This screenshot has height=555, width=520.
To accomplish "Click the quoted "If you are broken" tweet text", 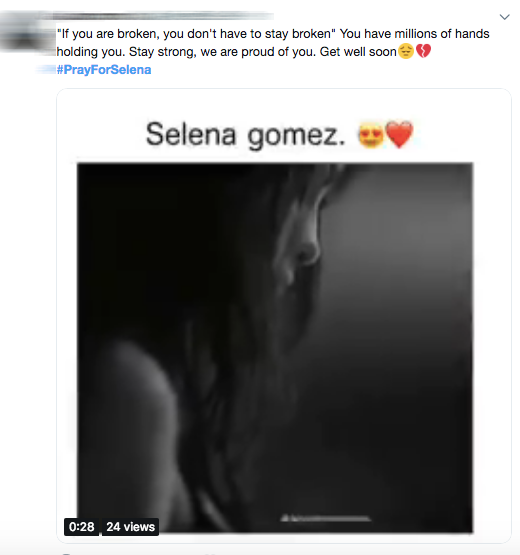I will click(196, 34).
